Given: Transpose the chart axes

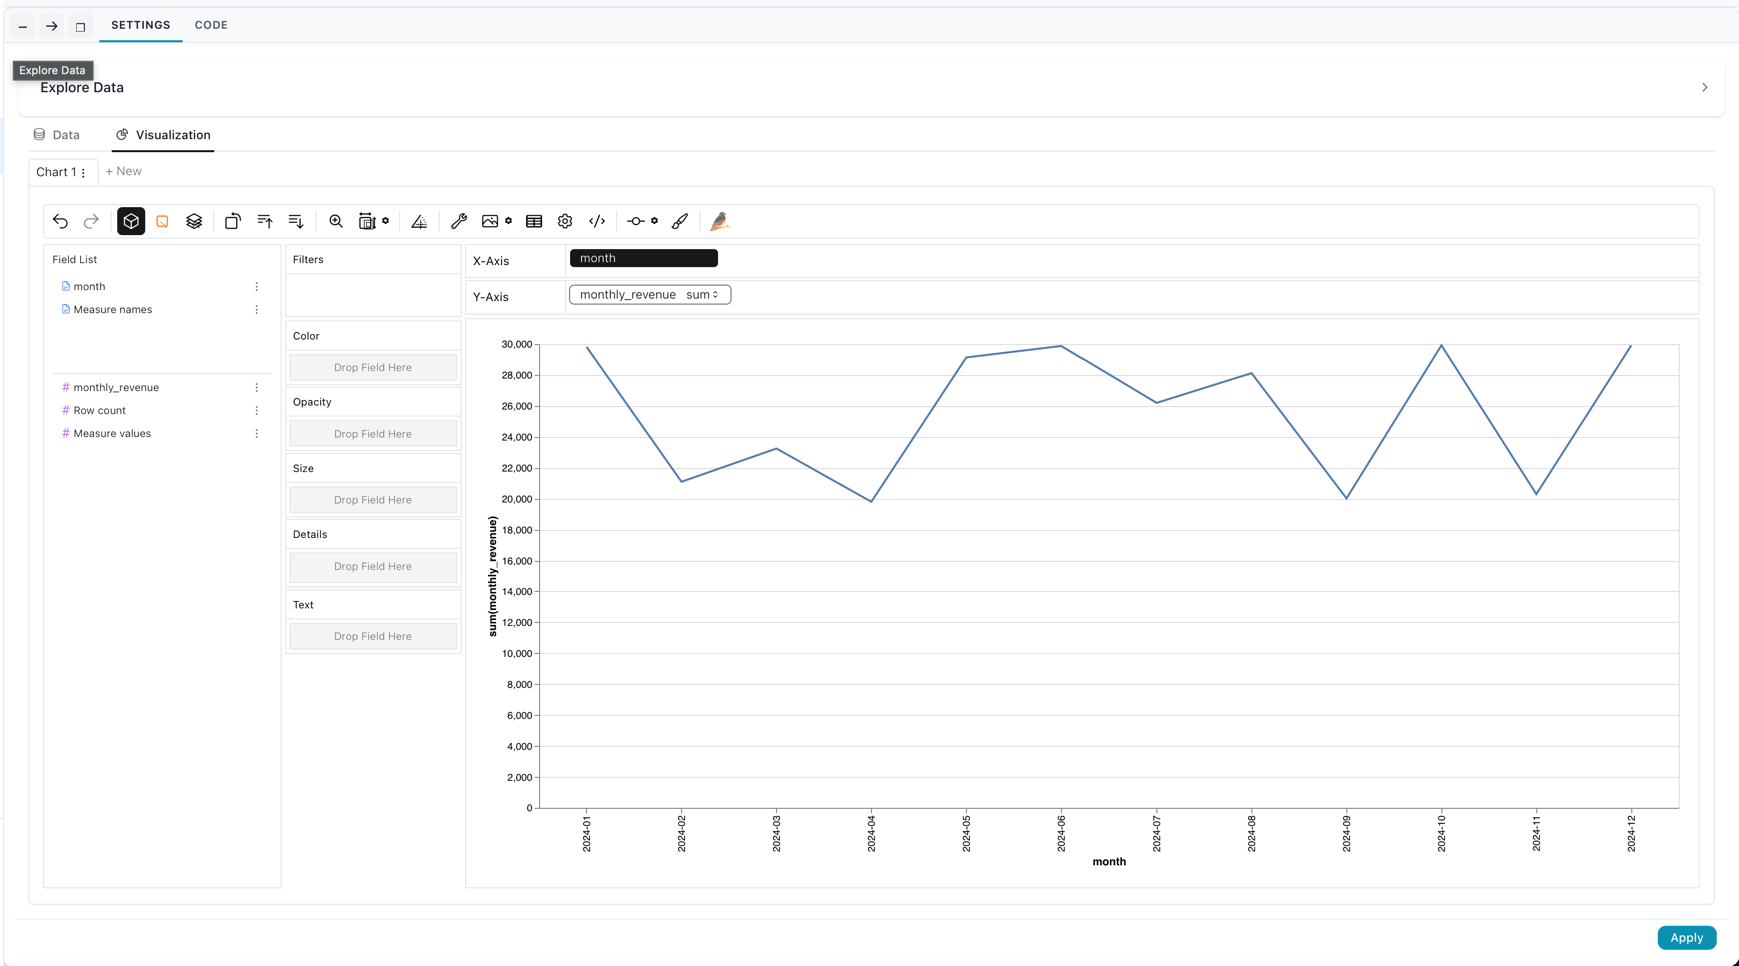Looking at the screenshot, I should click(x=233, y=221).
